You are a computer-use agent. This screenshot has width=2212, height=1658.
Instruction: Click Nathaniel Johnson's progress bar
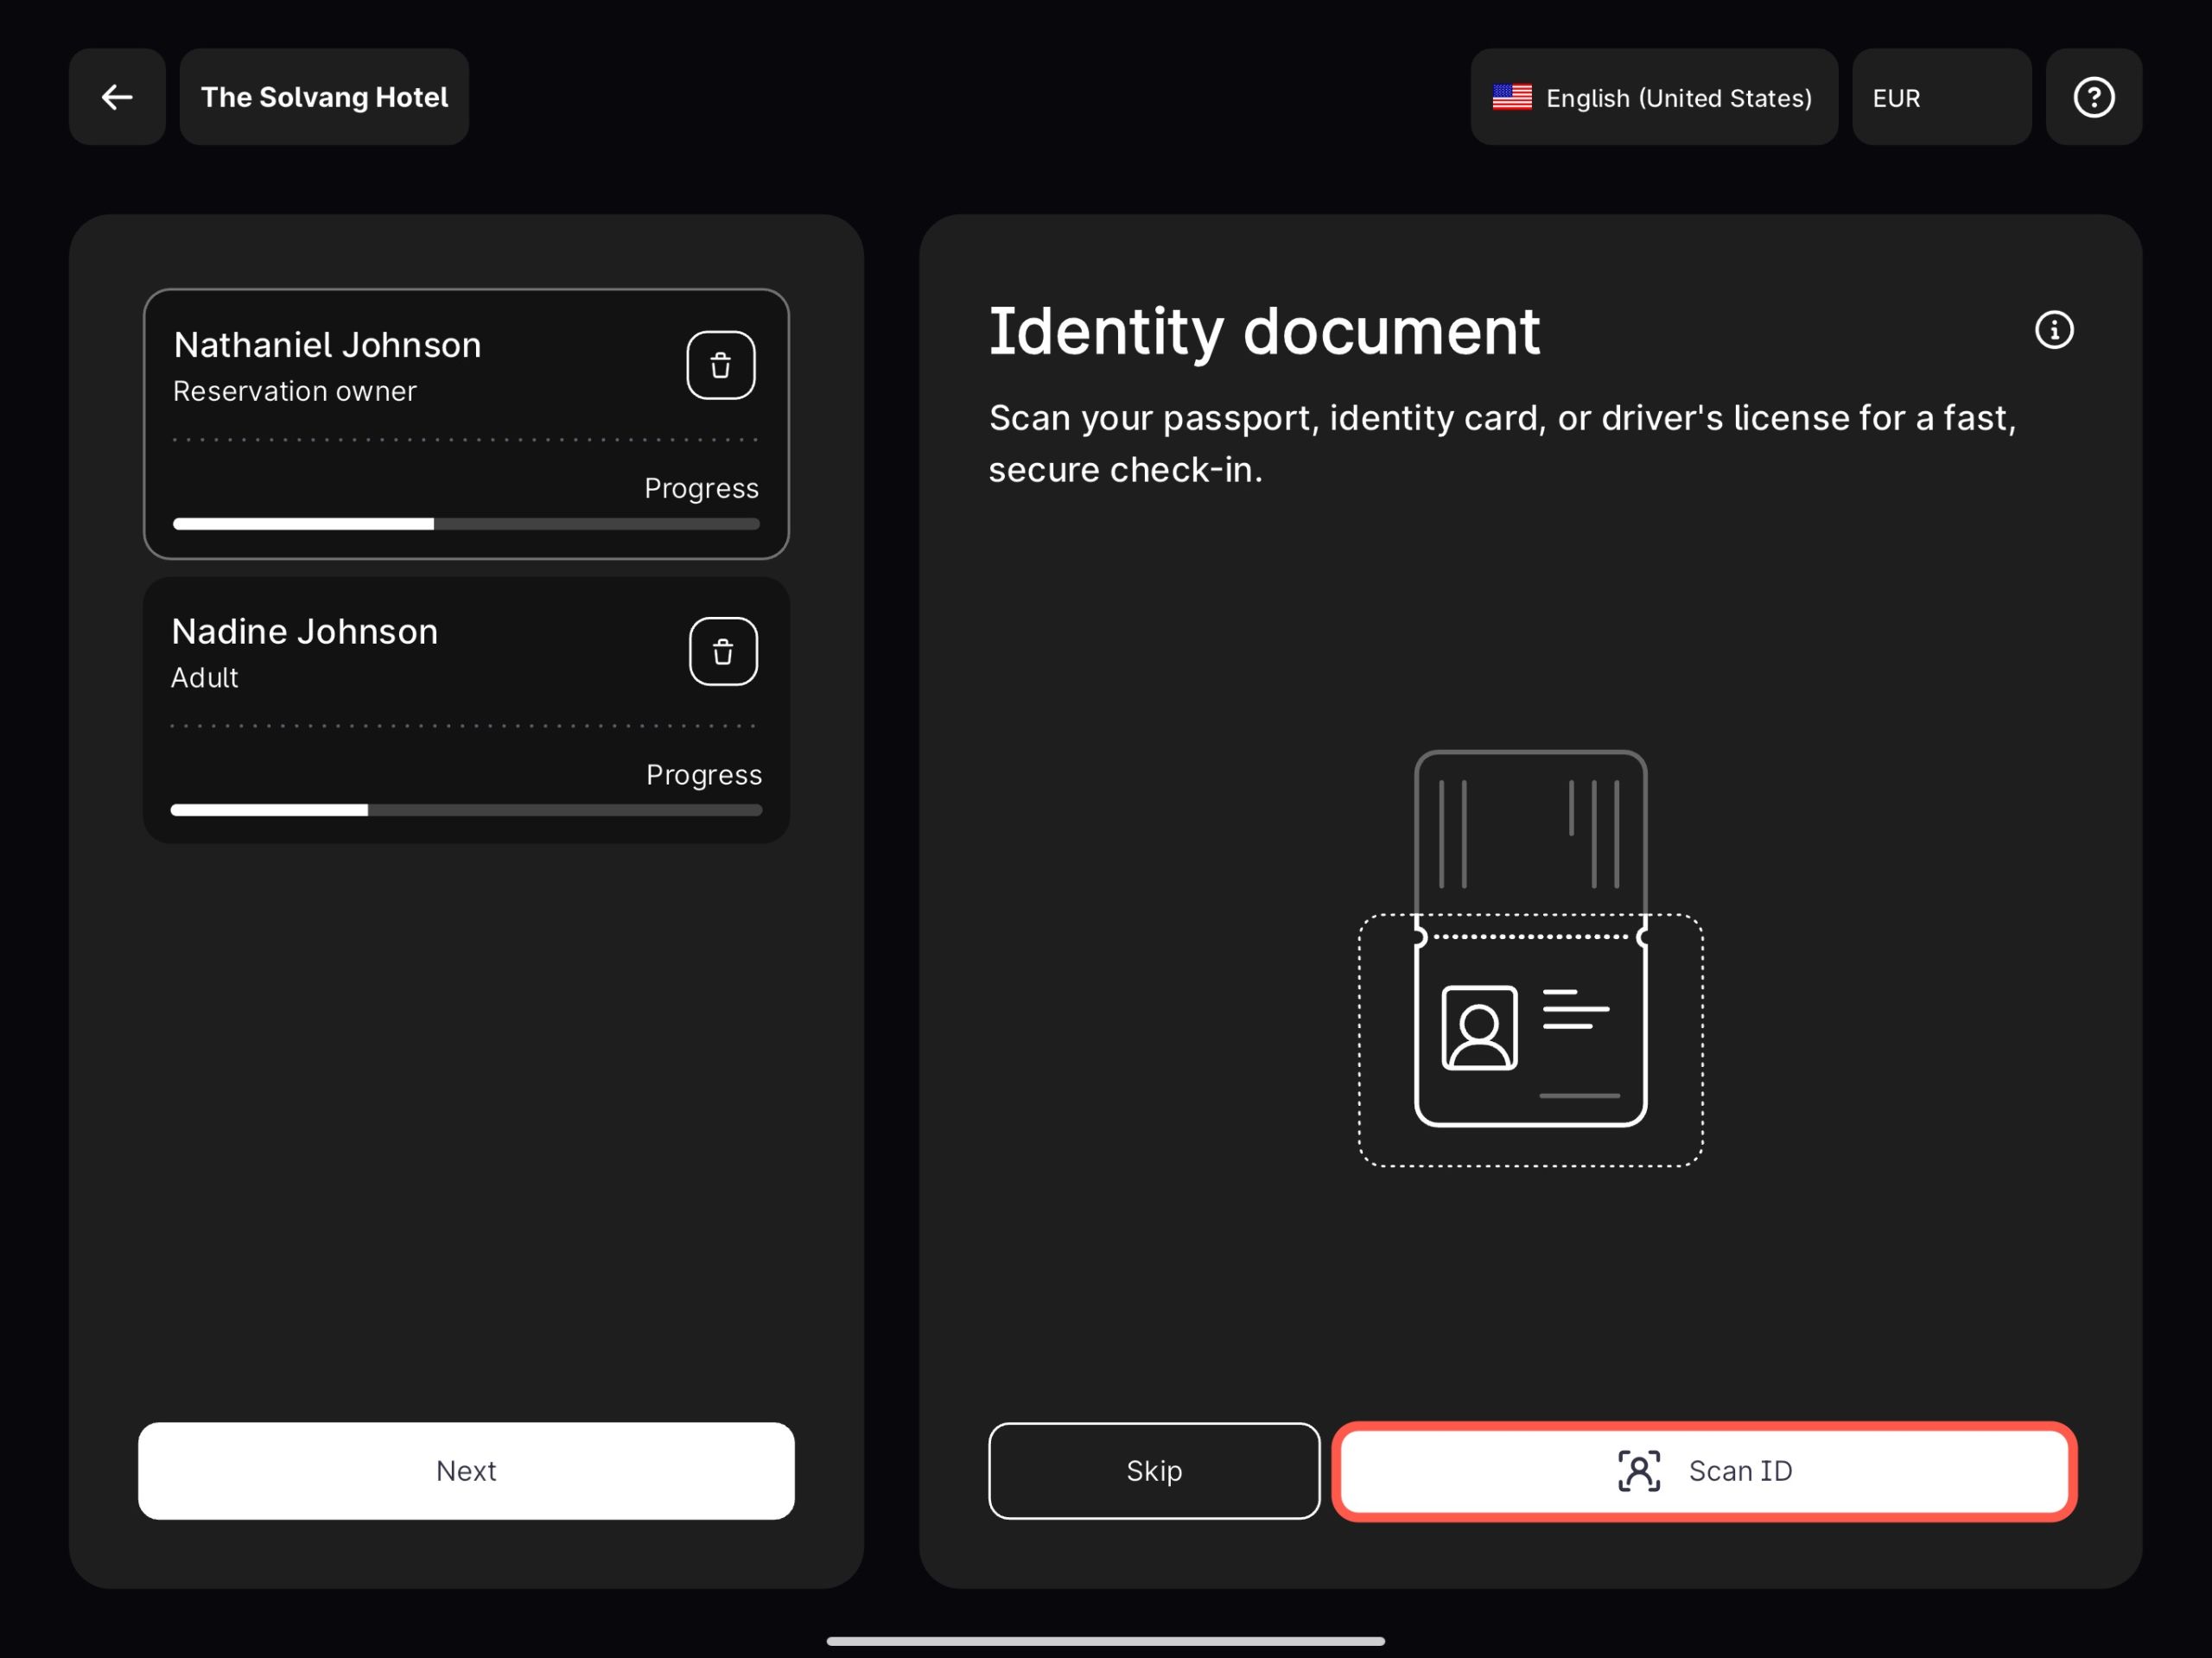pos(466,524)
